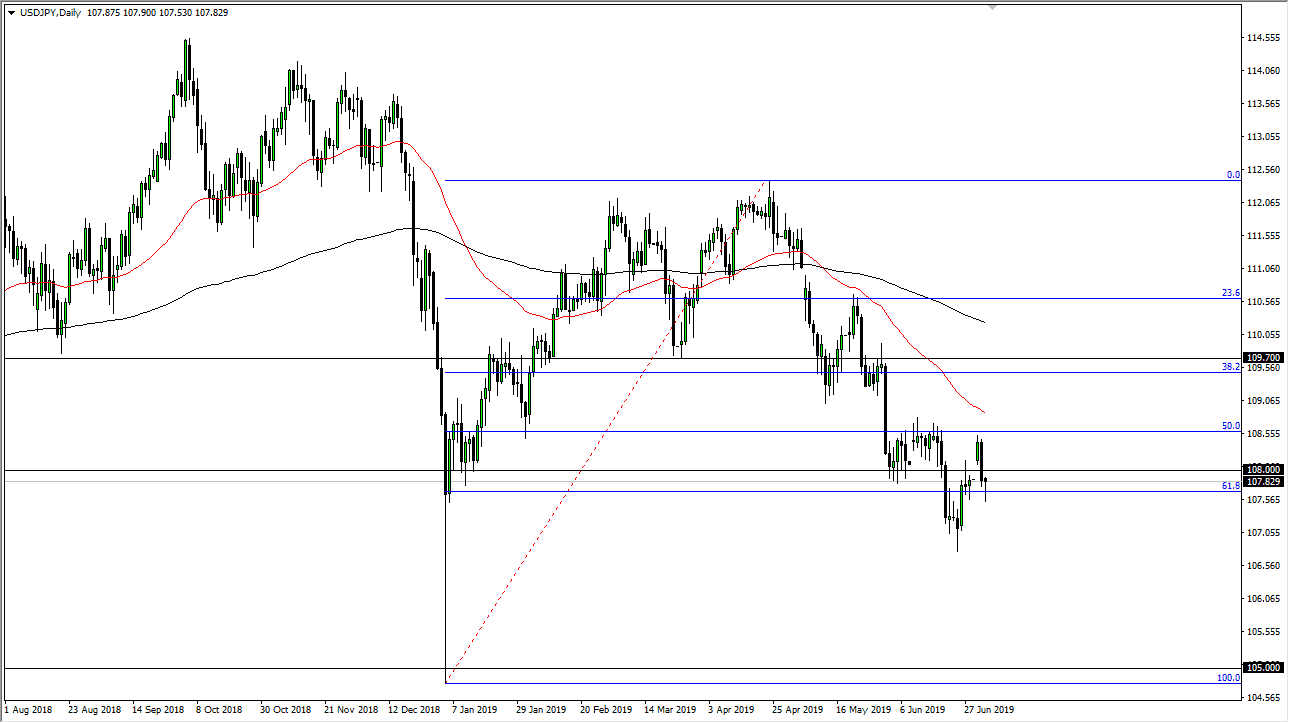Click the 108.000 horizontal line label

[1264, 470]
